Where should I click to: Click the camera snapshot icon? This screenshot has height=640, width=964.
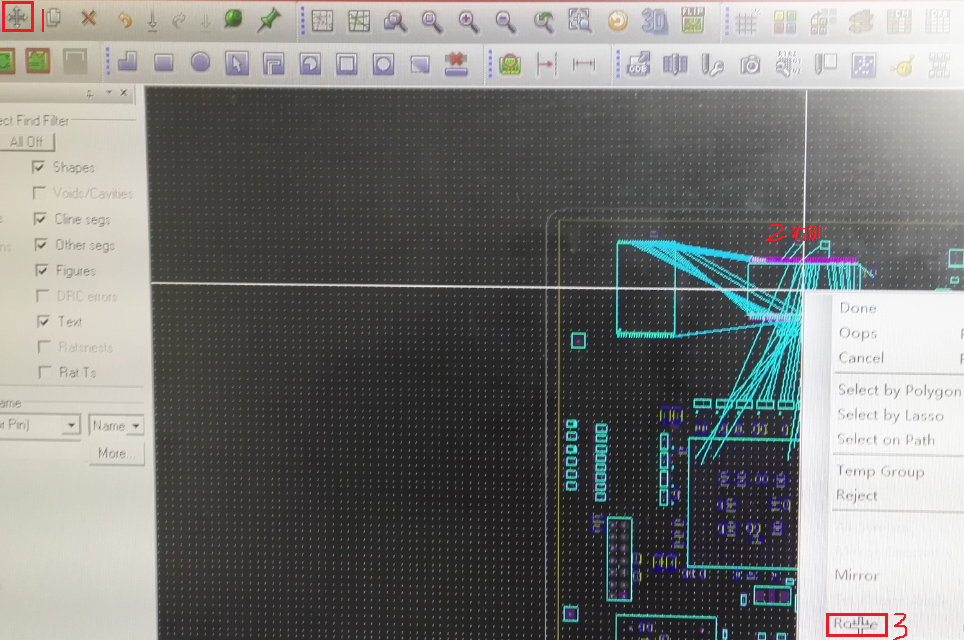750,65
